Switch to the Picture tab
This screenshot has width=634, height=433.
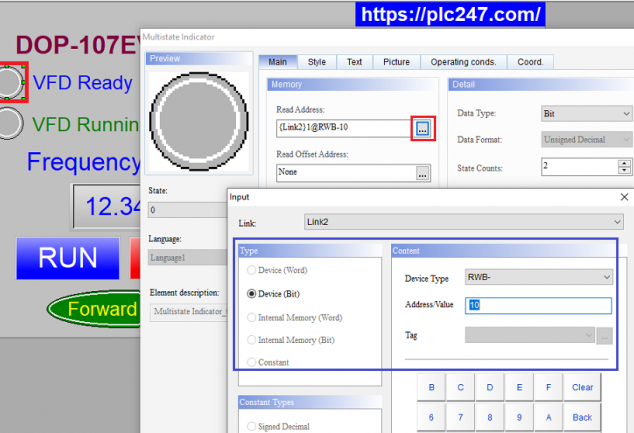point(396,62)
